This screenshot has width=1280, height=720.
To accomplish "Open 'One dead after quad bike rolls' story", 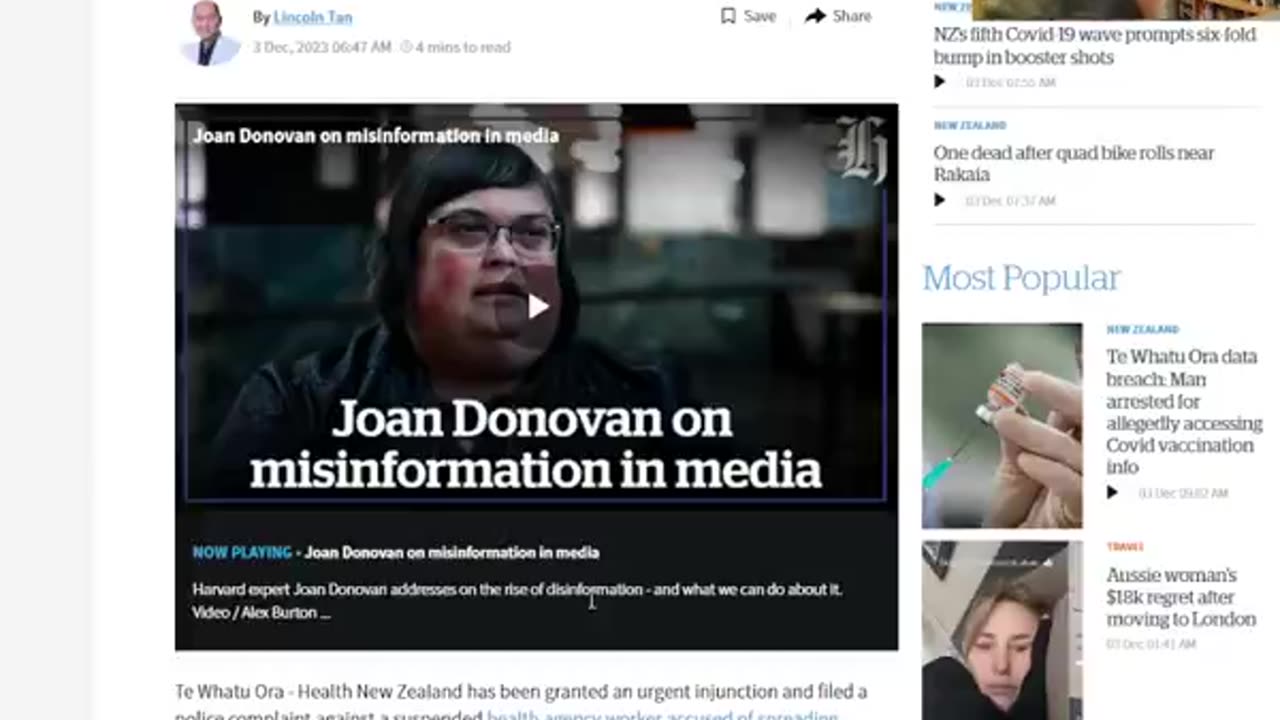I will pos(1074,164).
